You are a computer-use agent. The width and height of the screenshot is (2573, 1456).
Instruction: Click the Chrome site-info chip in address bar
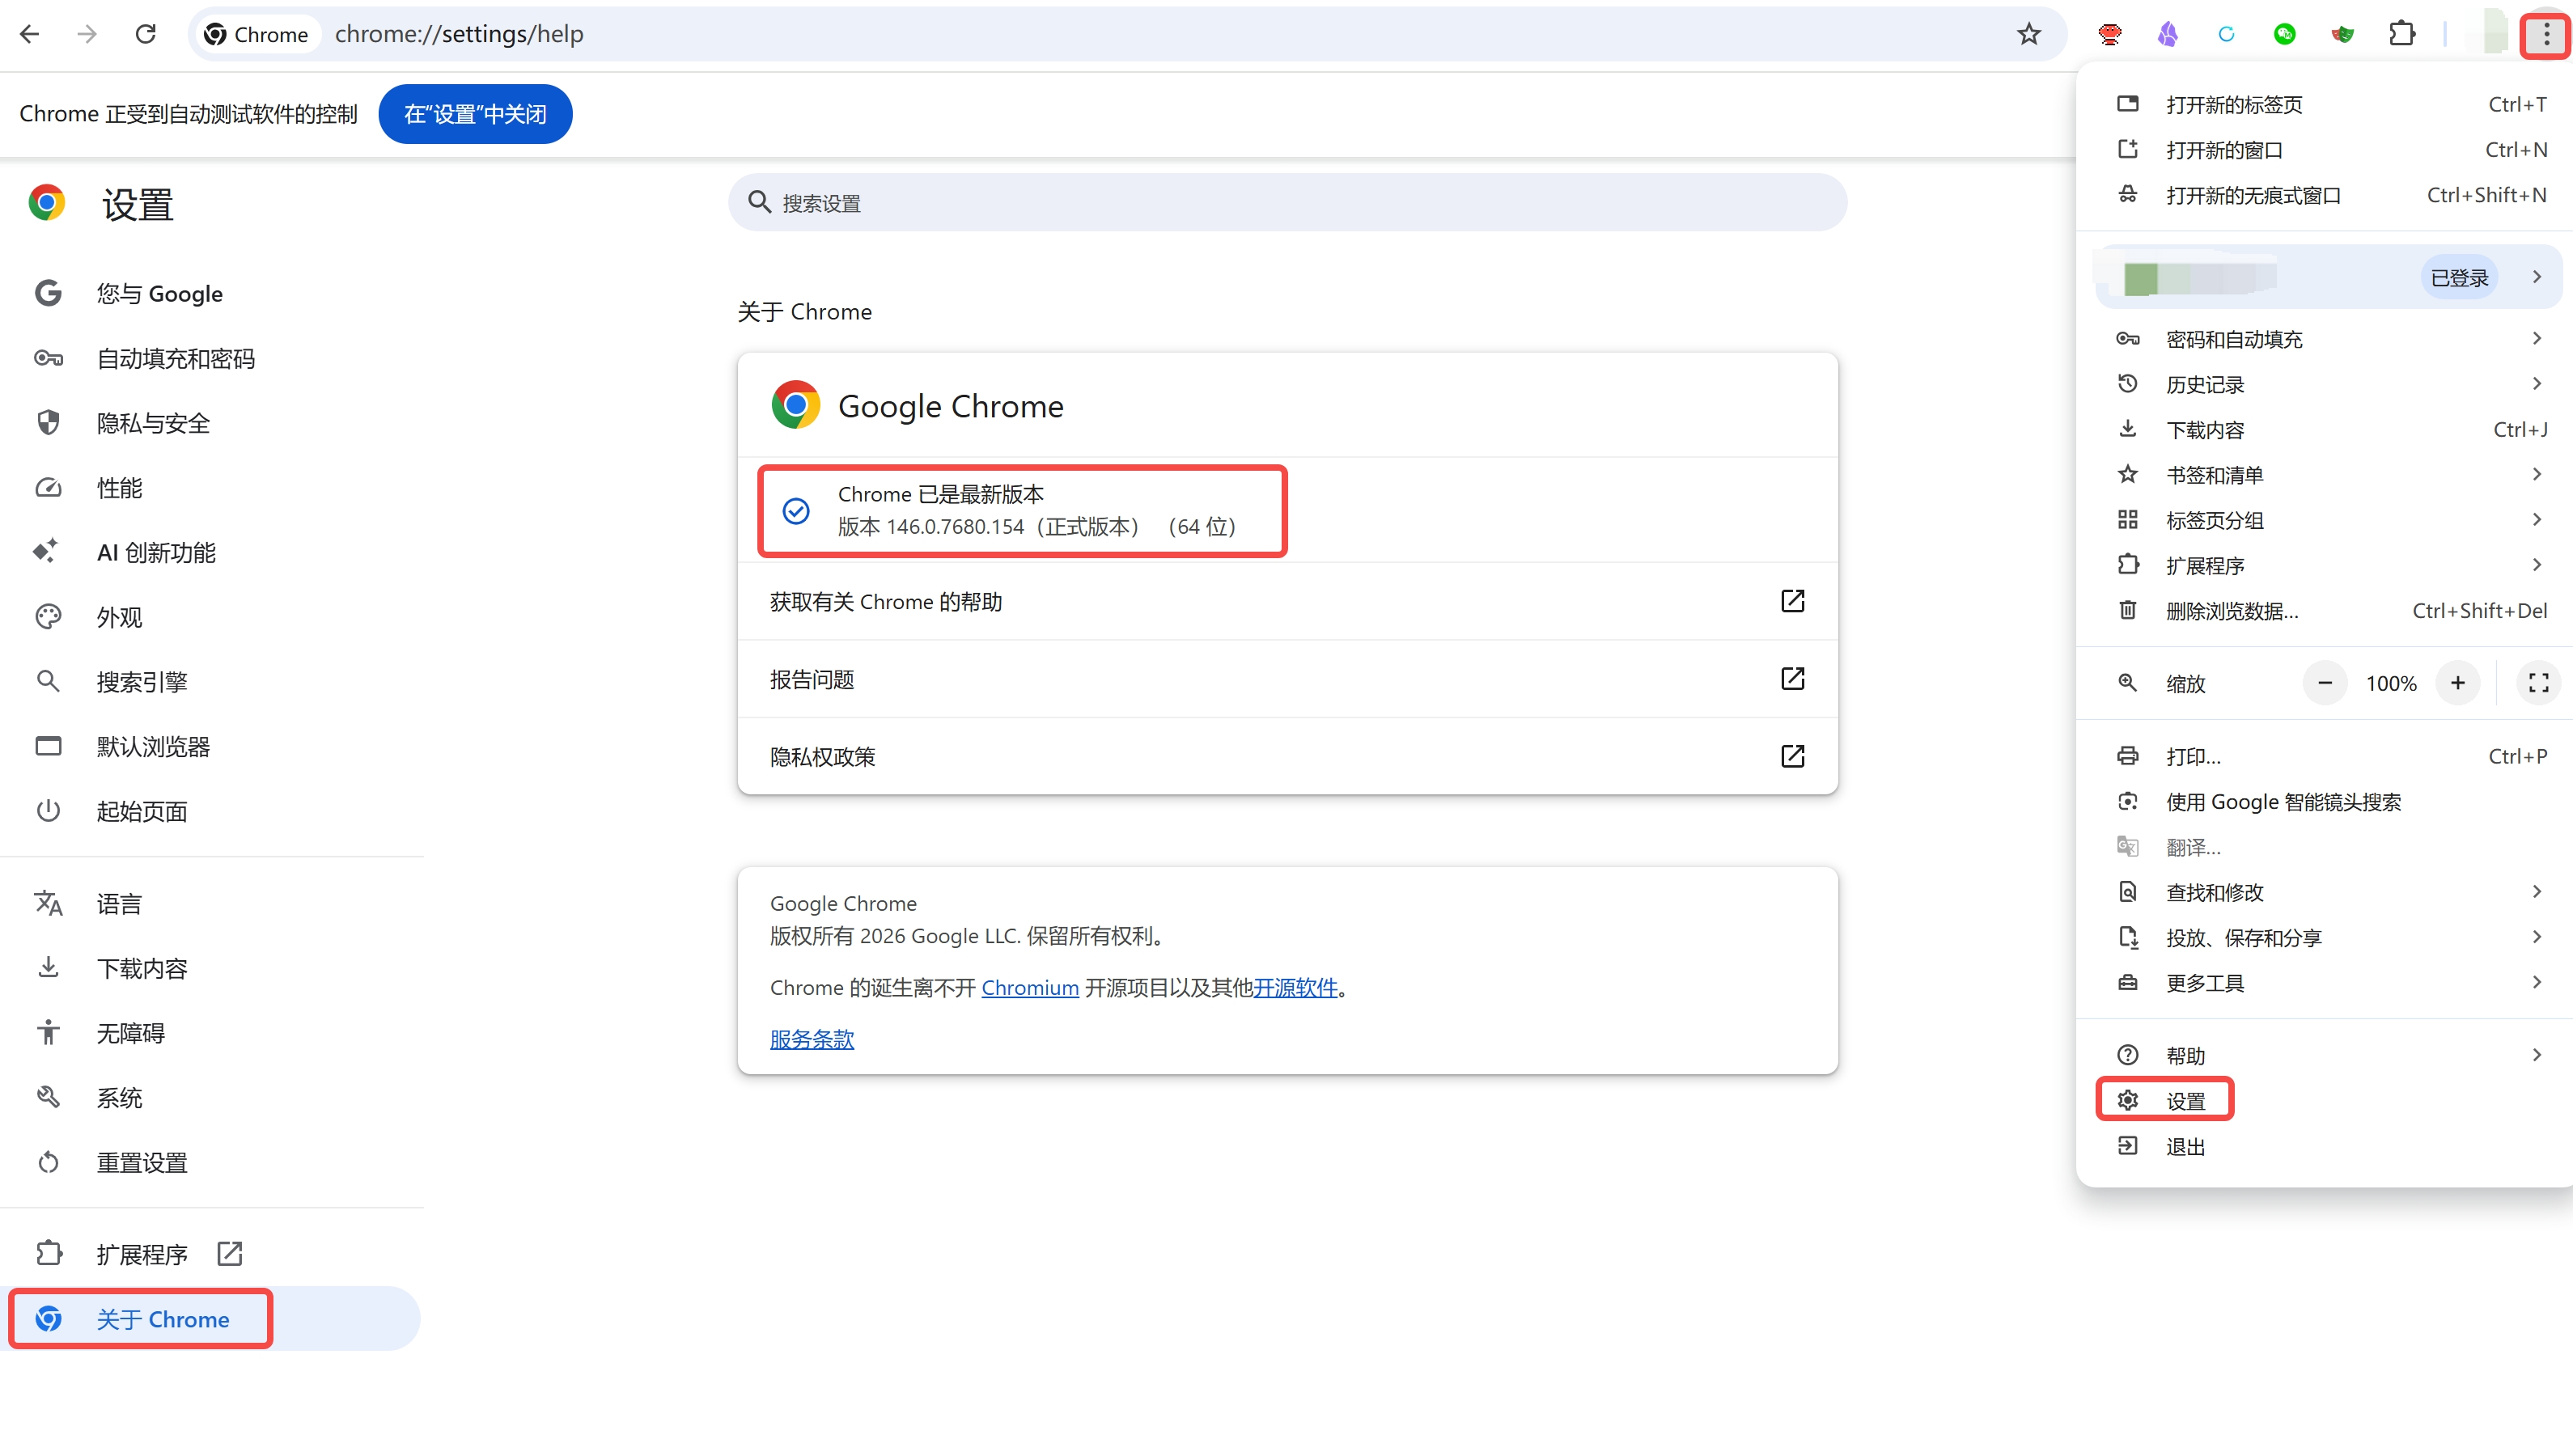coord(257,34)
